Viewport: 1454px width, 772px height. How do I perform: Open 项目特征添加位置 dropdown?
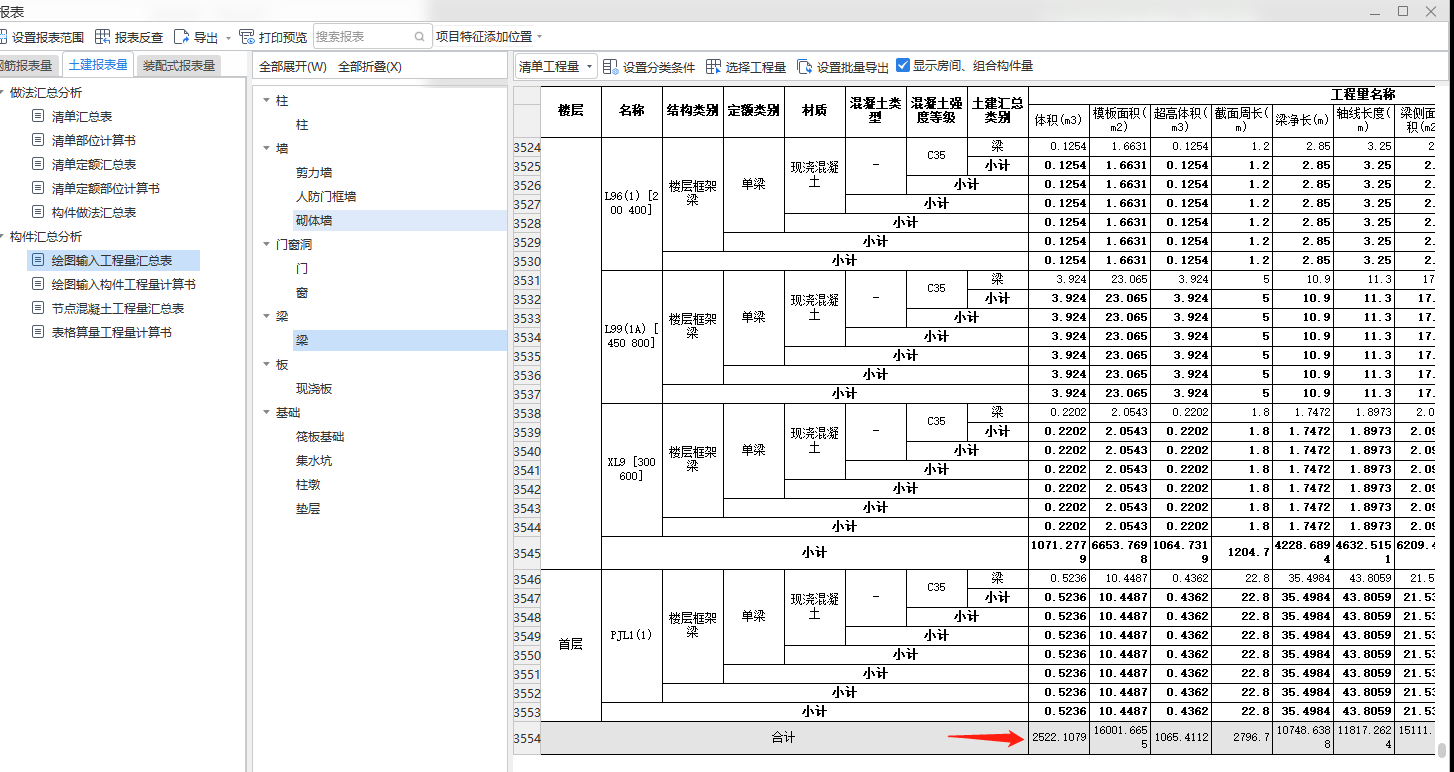pos(489,37)
